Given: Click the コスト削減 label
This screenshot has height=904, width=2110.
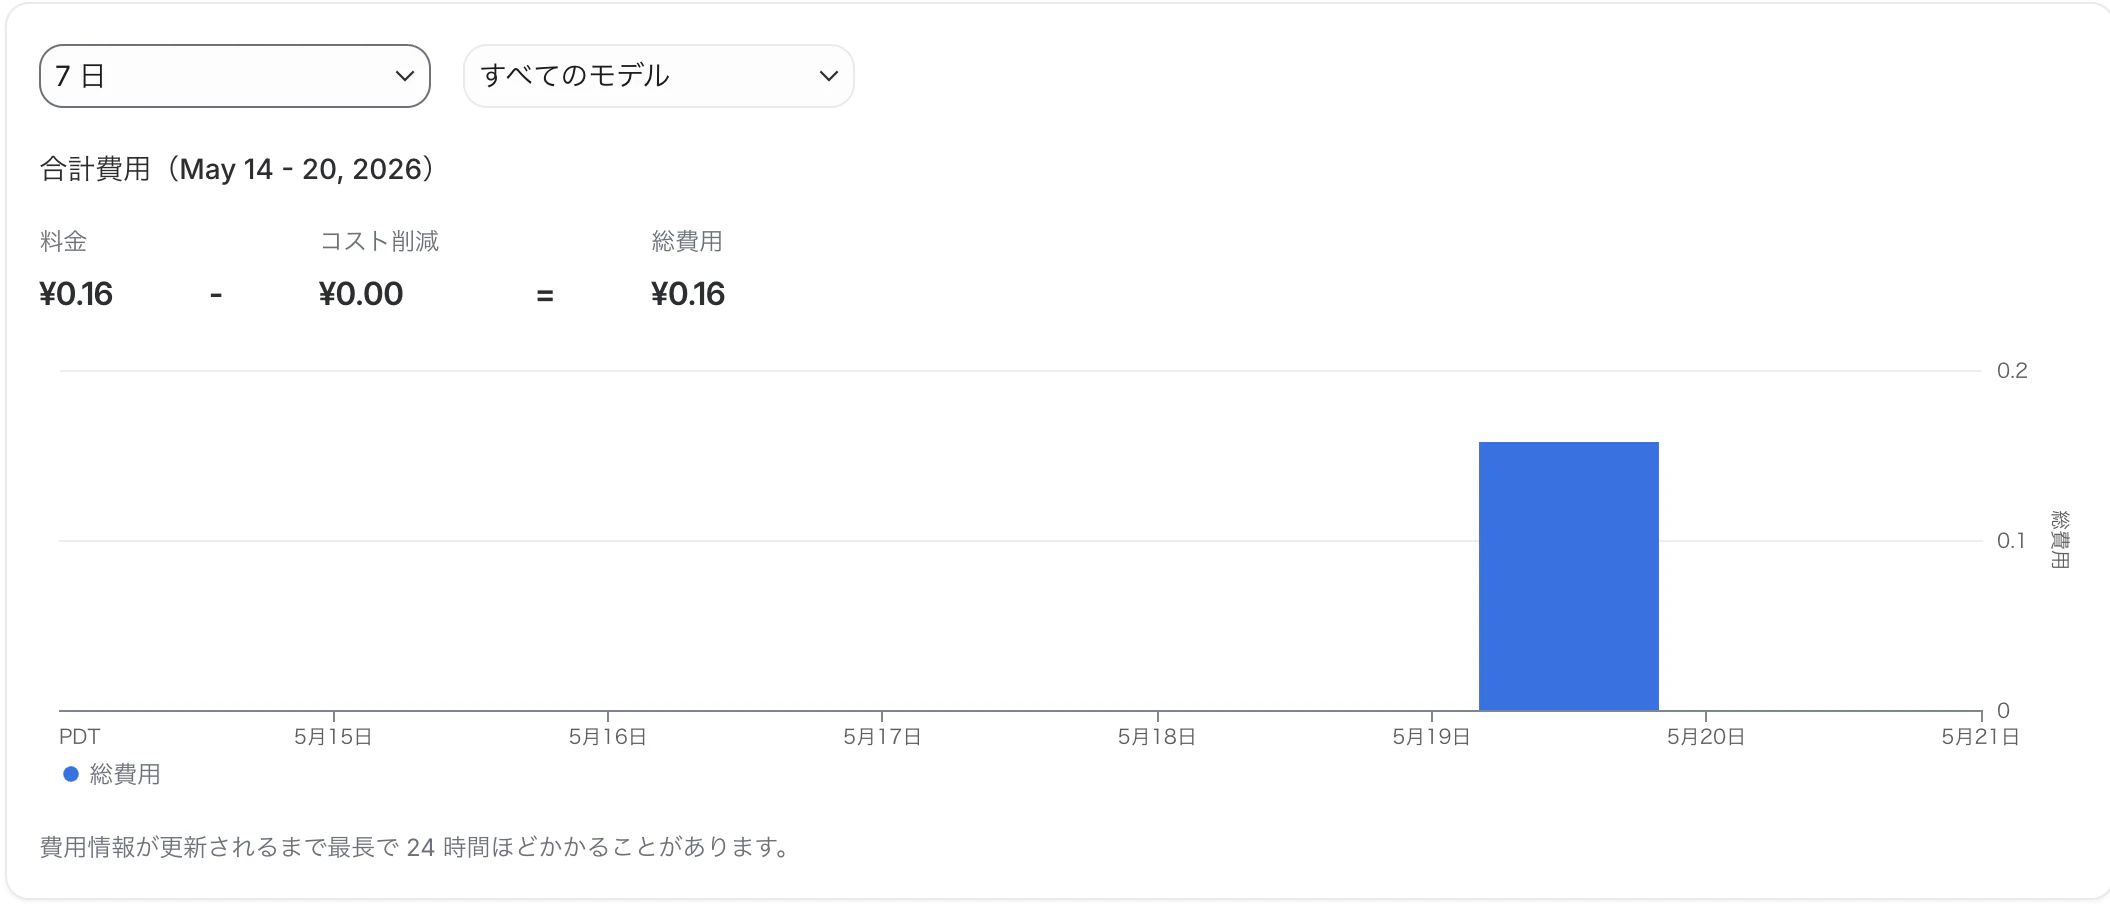Looking at the screenshot, I should (x=379, y=241).
